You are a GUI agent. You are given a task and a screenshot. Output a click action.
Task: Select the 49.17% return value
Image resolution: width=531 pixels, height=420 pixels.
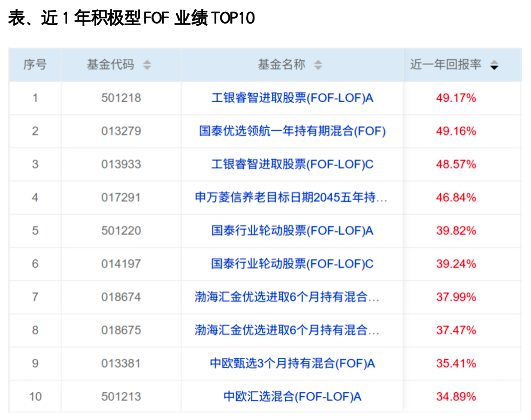[456, 98]
